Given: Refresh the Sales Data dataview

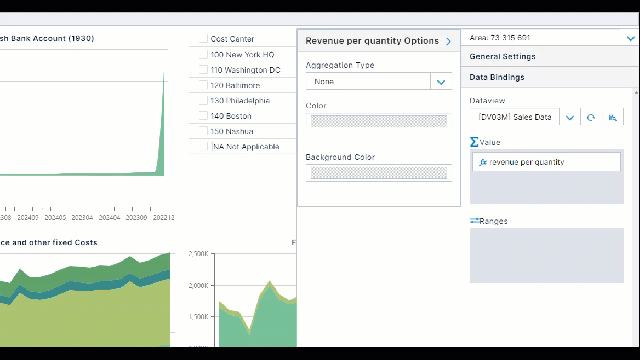Looking at the screenshot, I should (591, 118).
